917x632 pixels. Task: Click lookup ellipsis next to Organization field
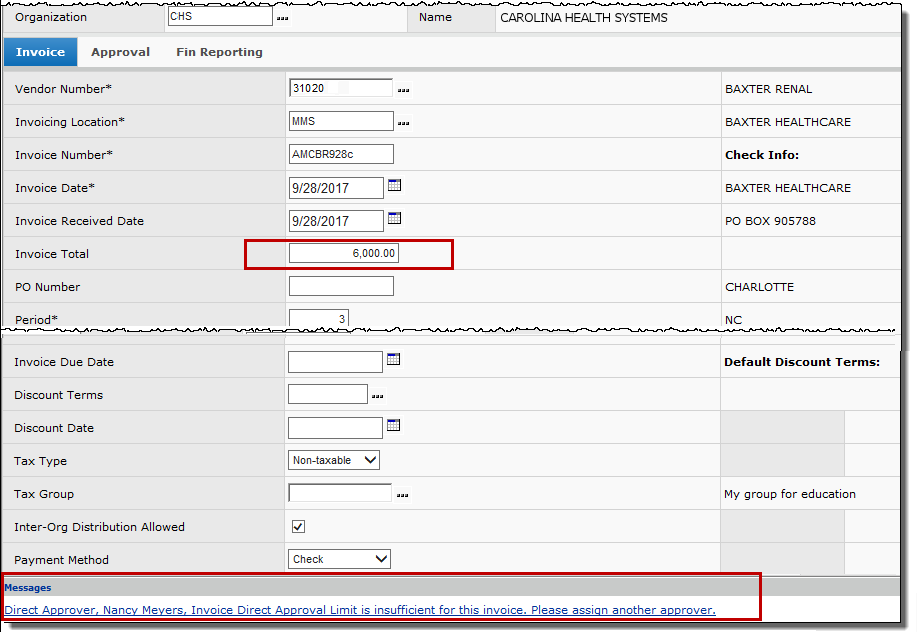click(x=282, y=19)
